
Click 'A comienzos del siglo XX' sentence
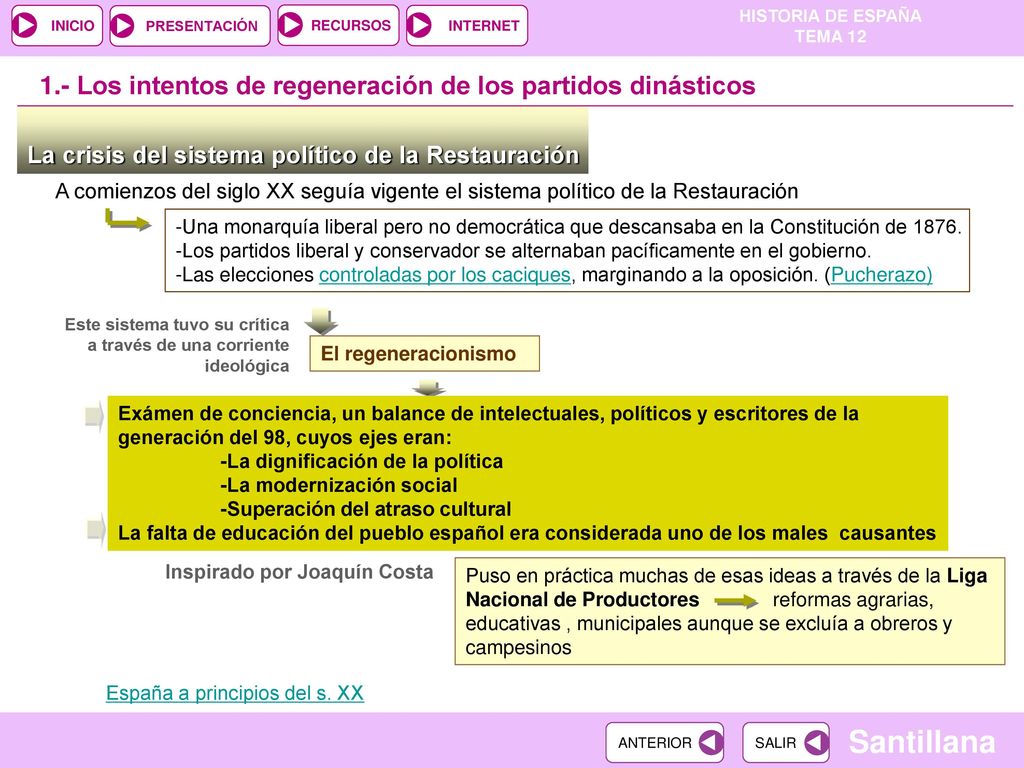click(426, 191)
